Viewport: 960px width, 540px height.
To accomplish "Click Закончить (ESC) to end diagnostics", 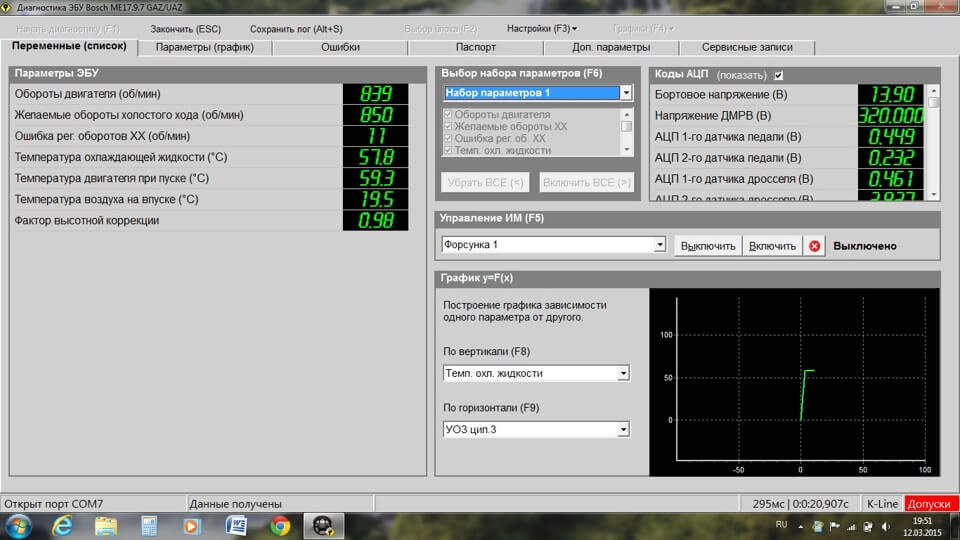I will pyautogui.click(x=185, y=29).
